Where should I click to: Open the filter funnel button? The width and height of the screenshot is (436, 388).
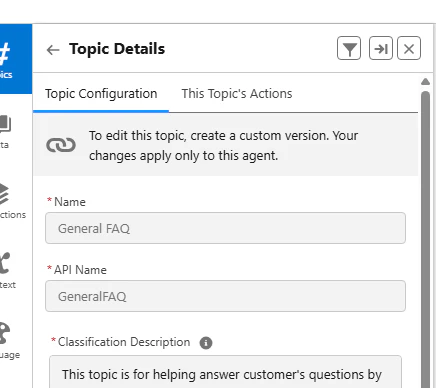tap(349, 48)
